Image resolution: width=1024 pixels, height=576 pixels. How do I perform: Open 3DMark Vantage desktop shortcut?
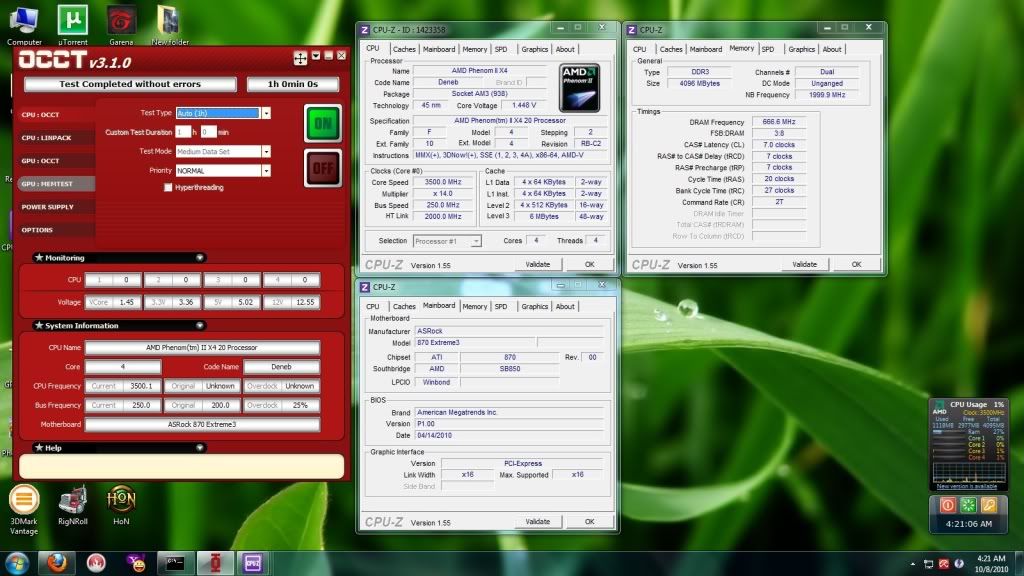pos(24,499)
